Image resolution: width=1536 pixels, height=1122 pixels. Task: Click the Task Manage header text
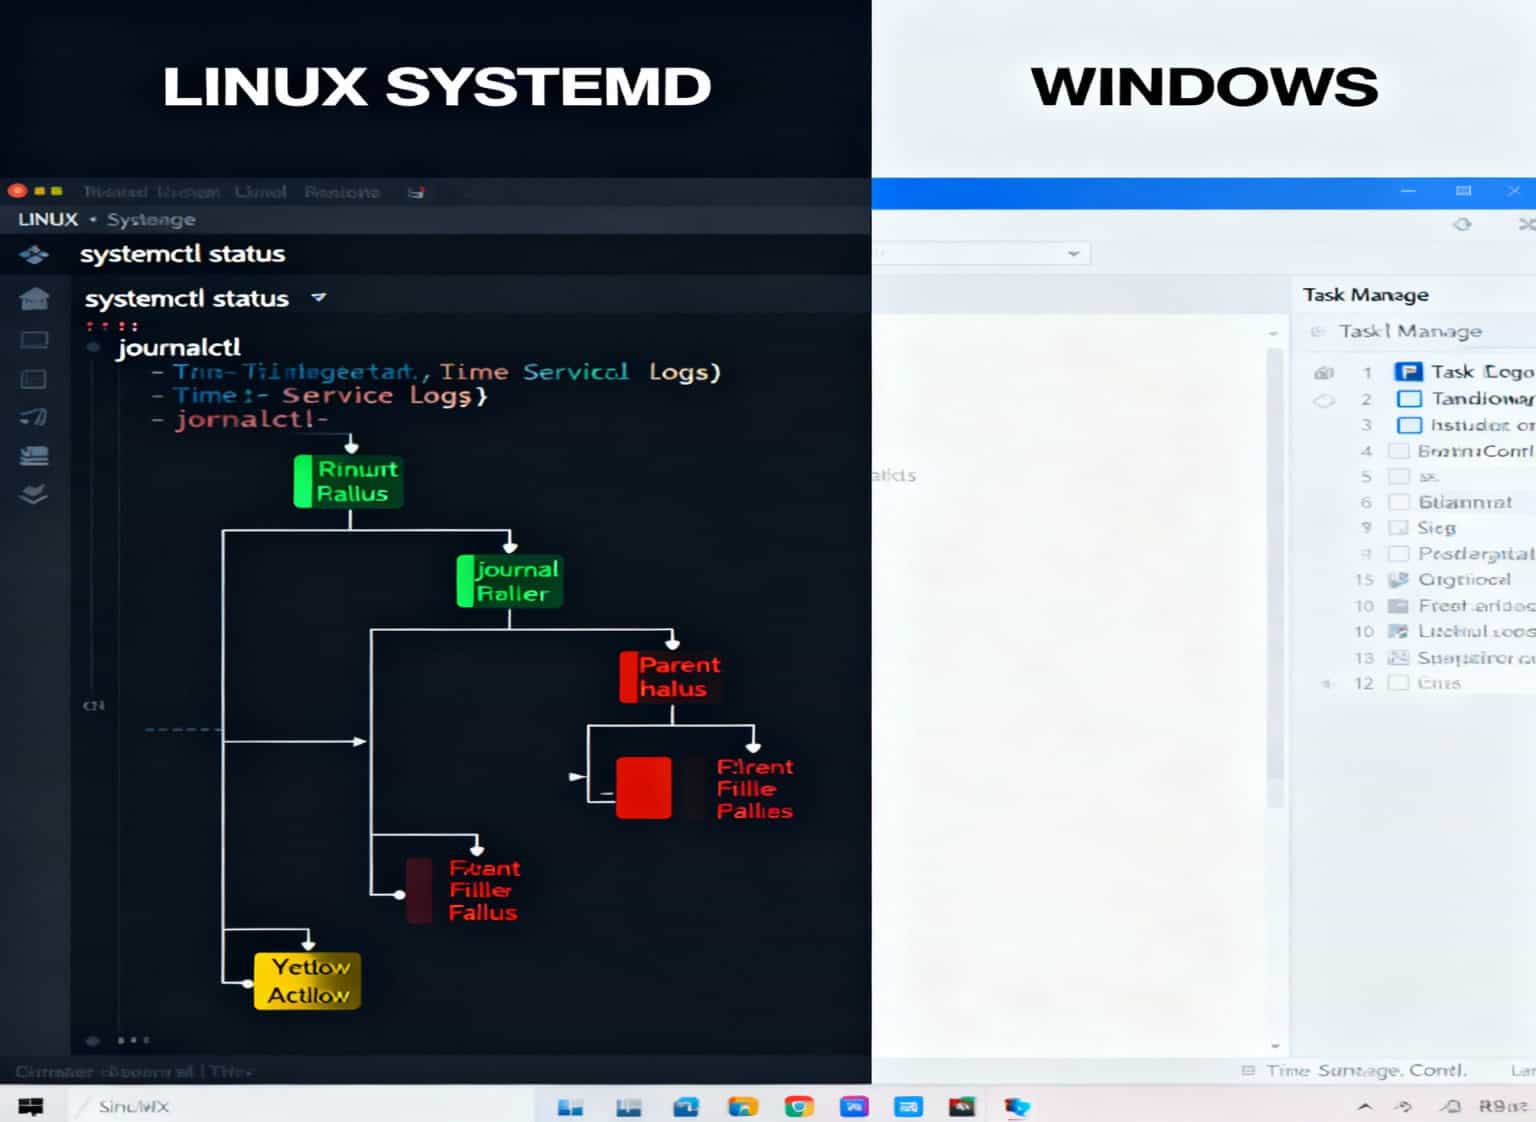[x=1365, y=295]
